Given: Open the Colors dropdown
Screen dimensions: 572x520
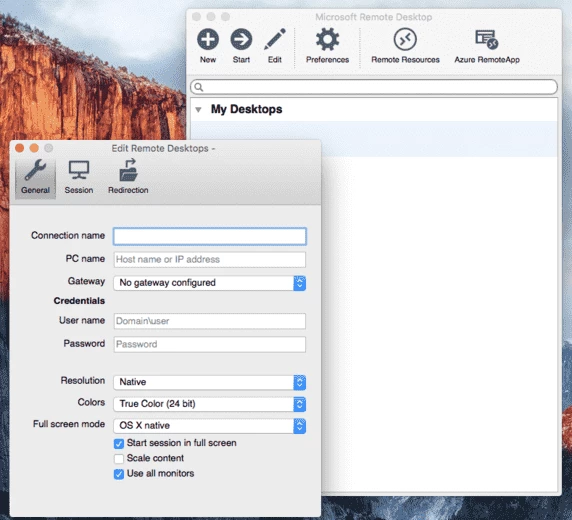Looking at the screenshot, I should (209, 404).
